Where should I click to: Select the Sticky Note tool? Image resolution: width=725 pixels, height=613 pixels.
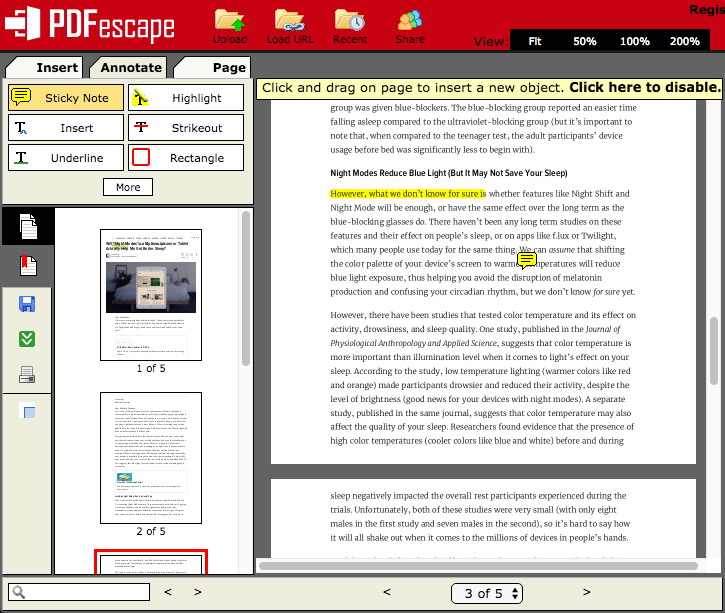point(66,98)
